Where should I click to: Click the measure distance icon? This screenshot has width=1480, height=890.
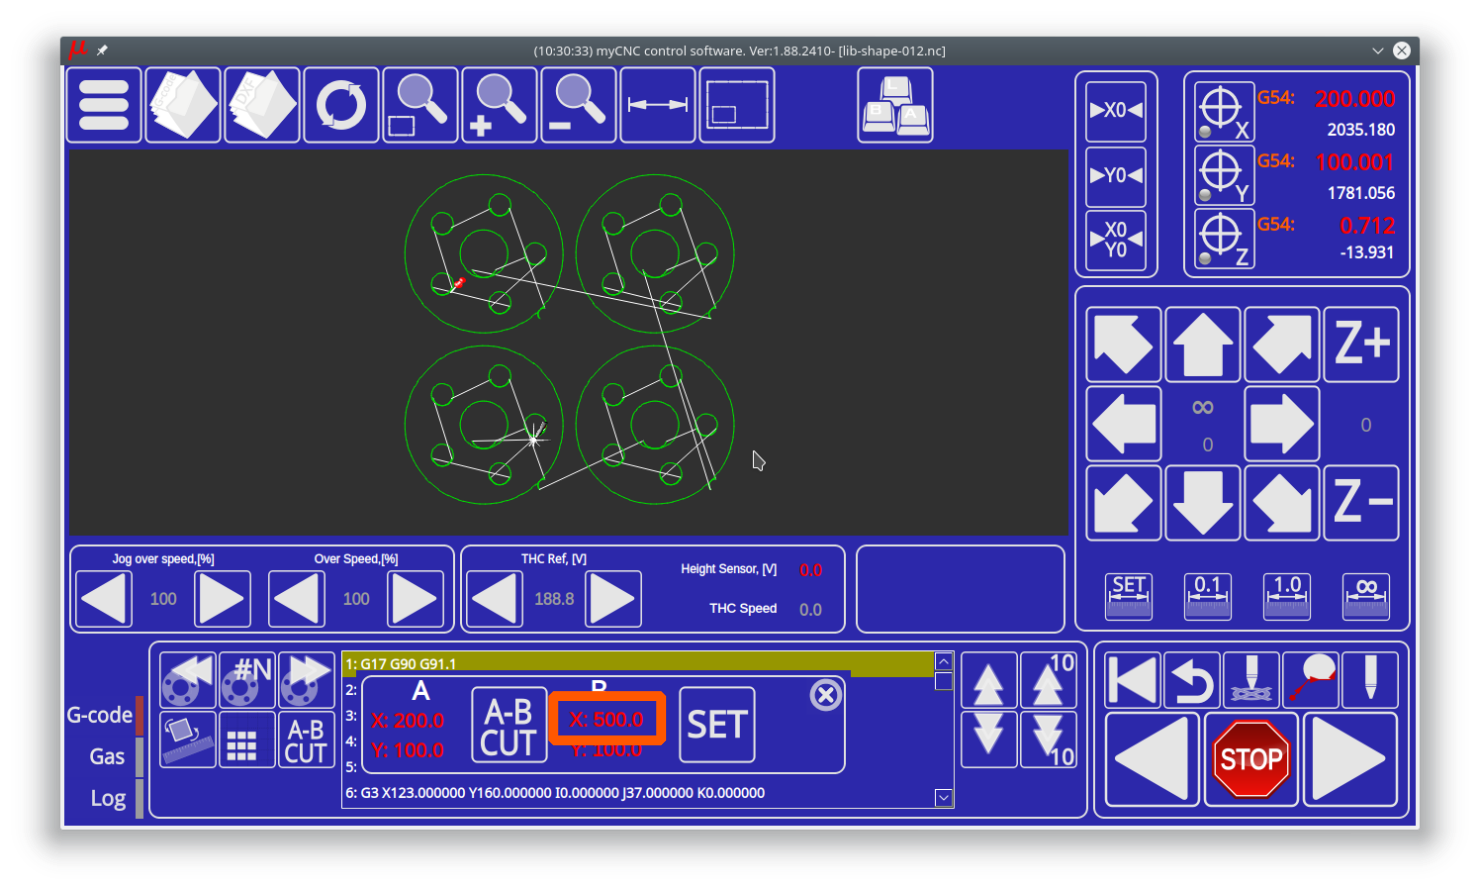click(657, 105)
